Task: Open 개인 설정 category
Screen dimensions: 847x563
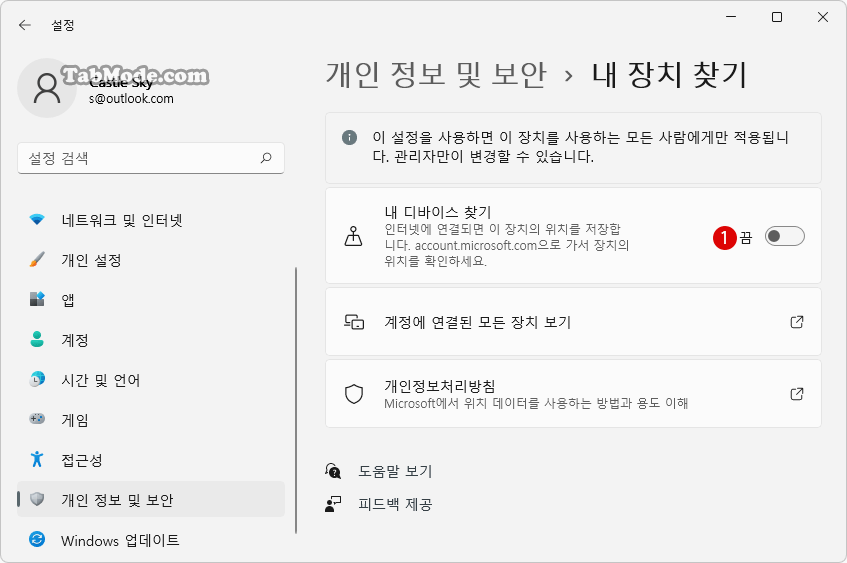Action: (151, 260)
